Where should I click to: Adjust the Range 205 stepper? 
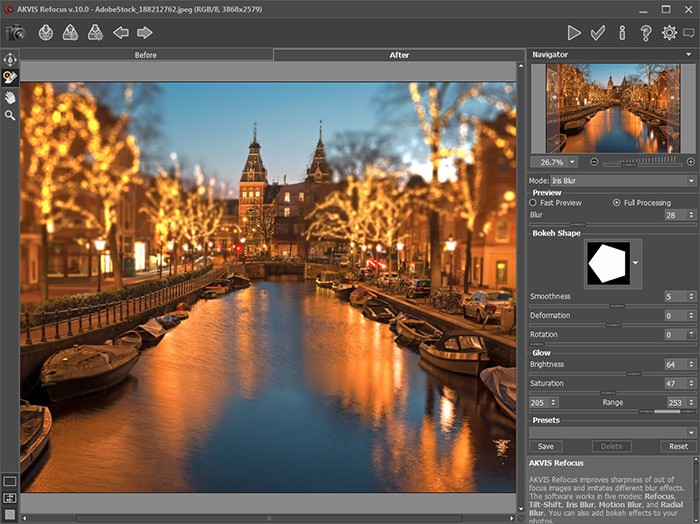tap(554, 403)
